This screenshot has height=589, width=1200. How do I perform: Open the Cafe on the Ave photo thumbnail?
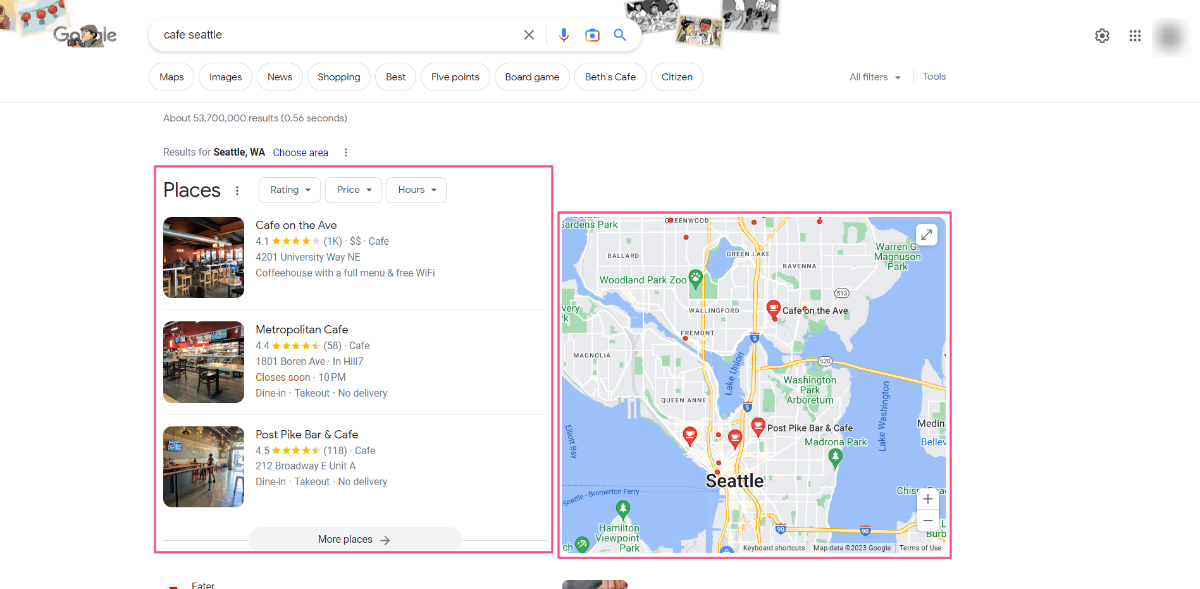pyautogui.click(x=204, y=258)
